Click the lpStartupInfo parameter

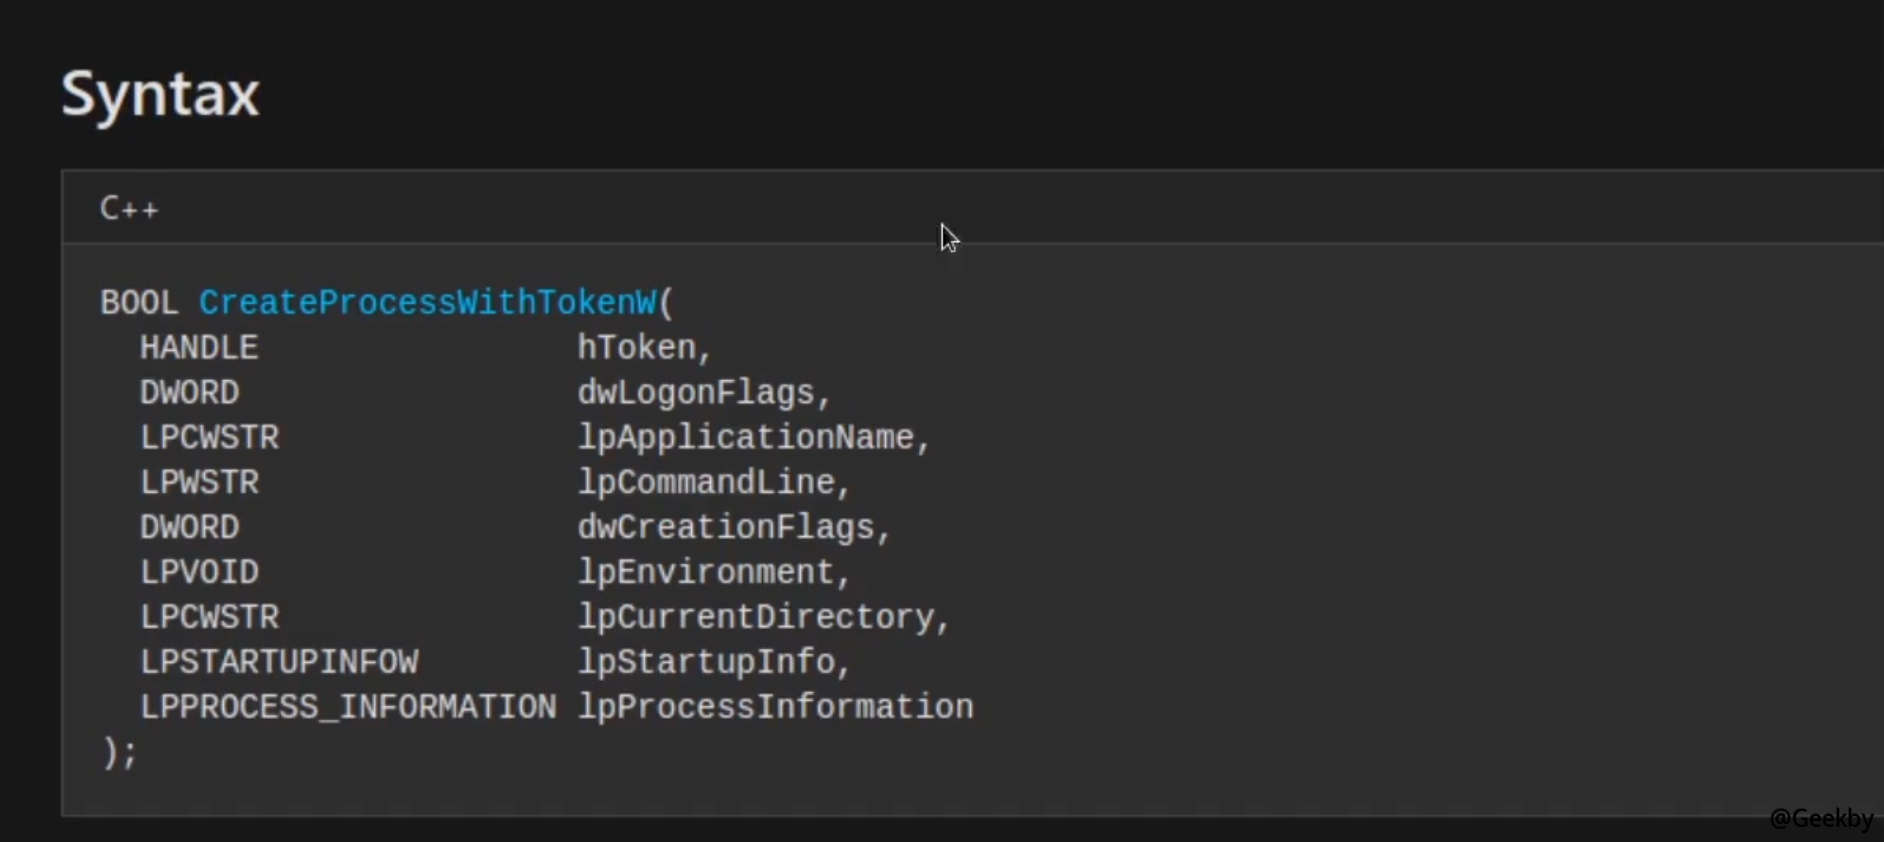pos(706,662)
